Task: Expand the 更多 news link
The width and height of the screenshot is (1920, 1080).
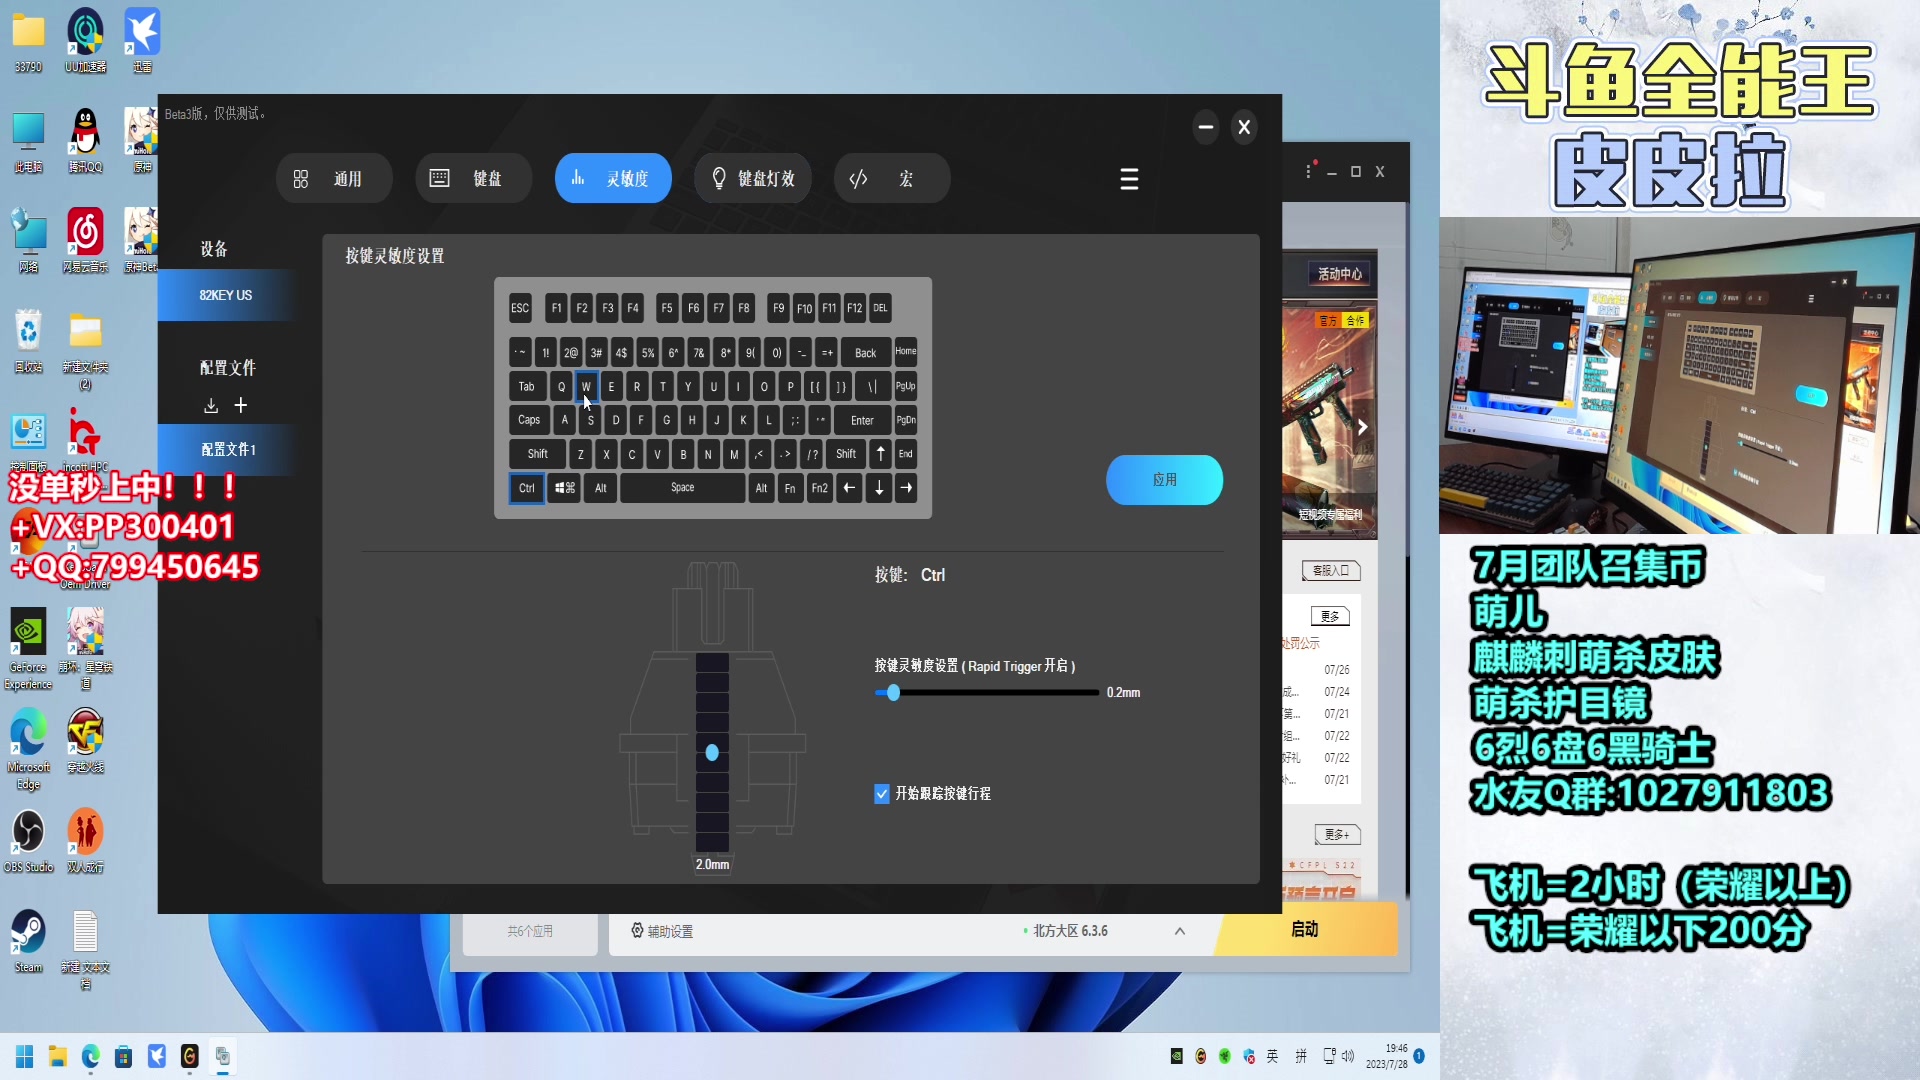Action: [1329, 616]
